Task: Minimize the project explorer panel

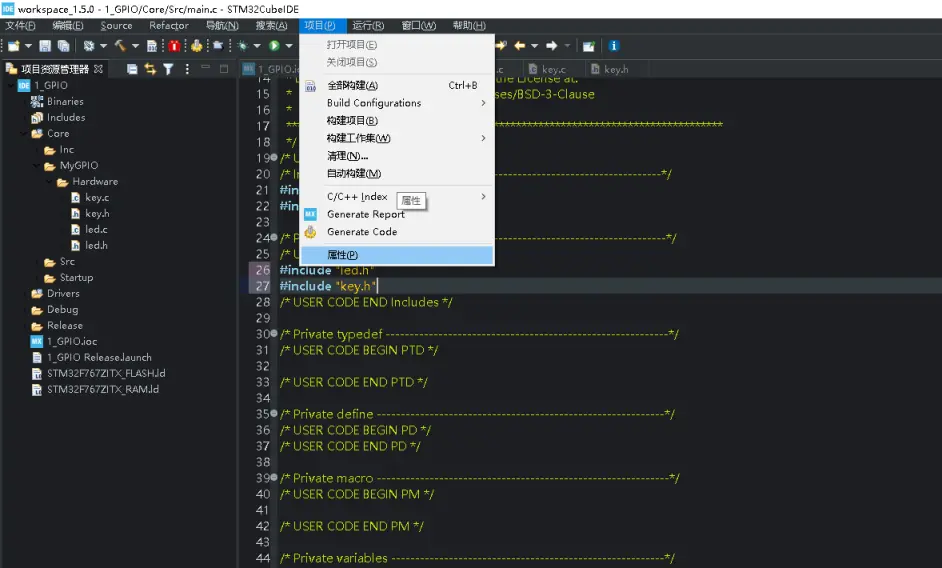Action: [205, 68]
